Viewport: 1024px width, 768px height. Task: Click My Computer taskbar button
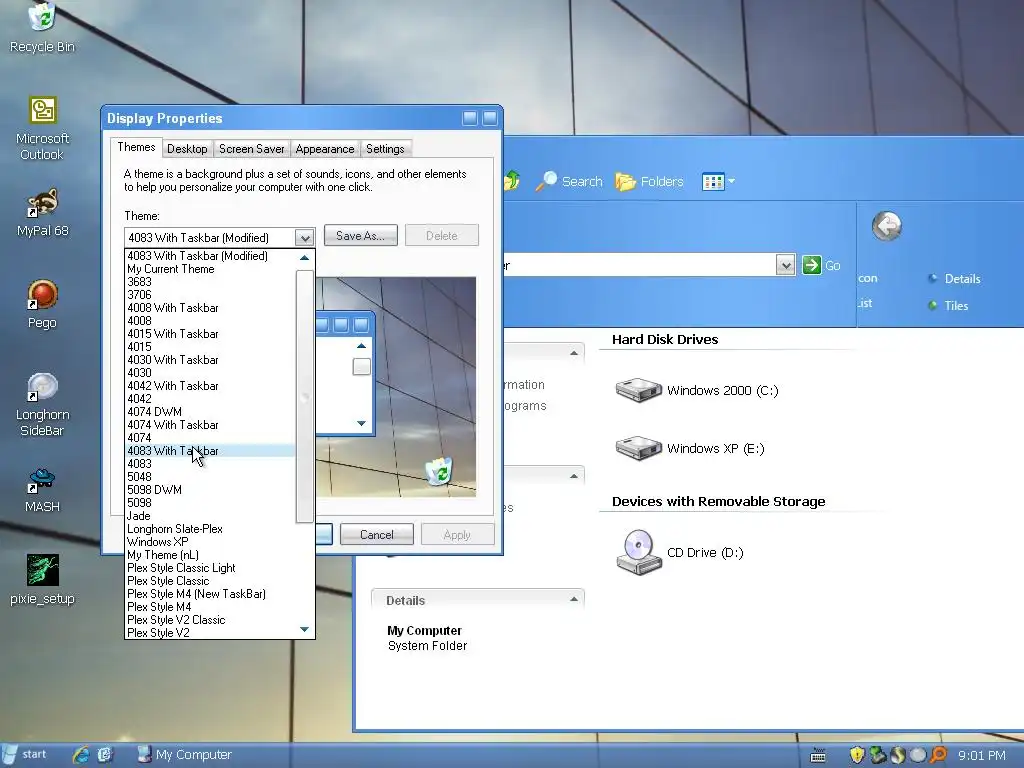185,754
